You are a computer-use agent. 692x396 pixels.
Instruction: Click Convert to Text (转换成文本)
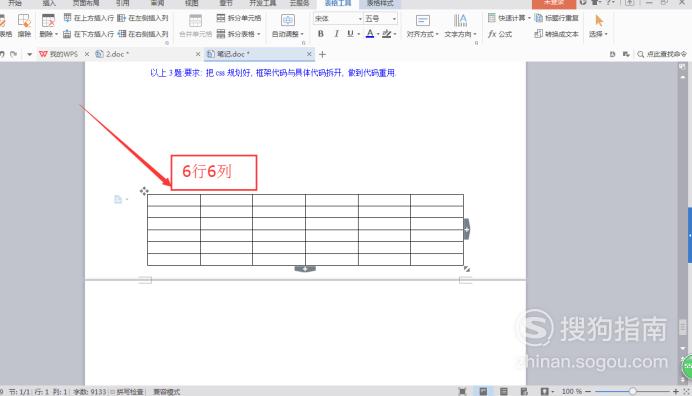557,34
